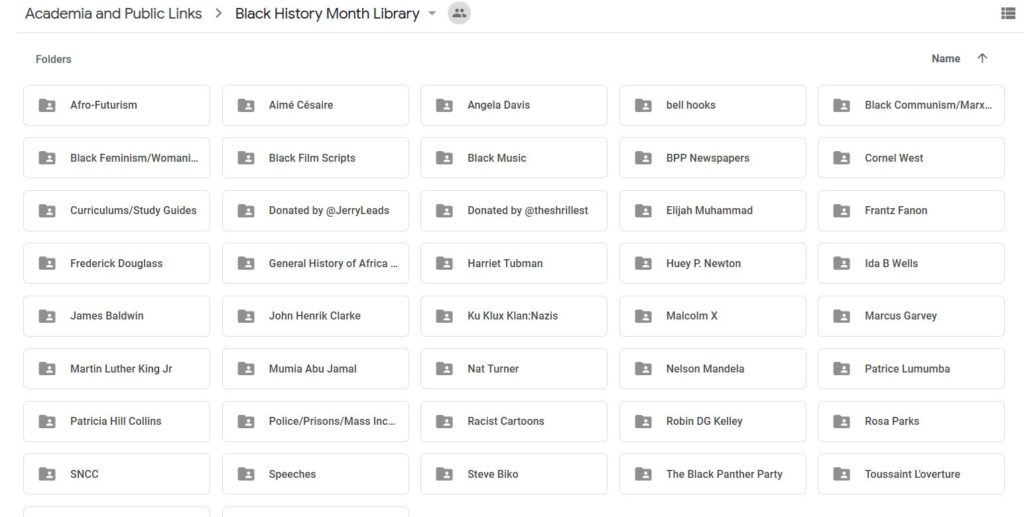
Task: Open the Speeches folder
Action: [315, 474]
